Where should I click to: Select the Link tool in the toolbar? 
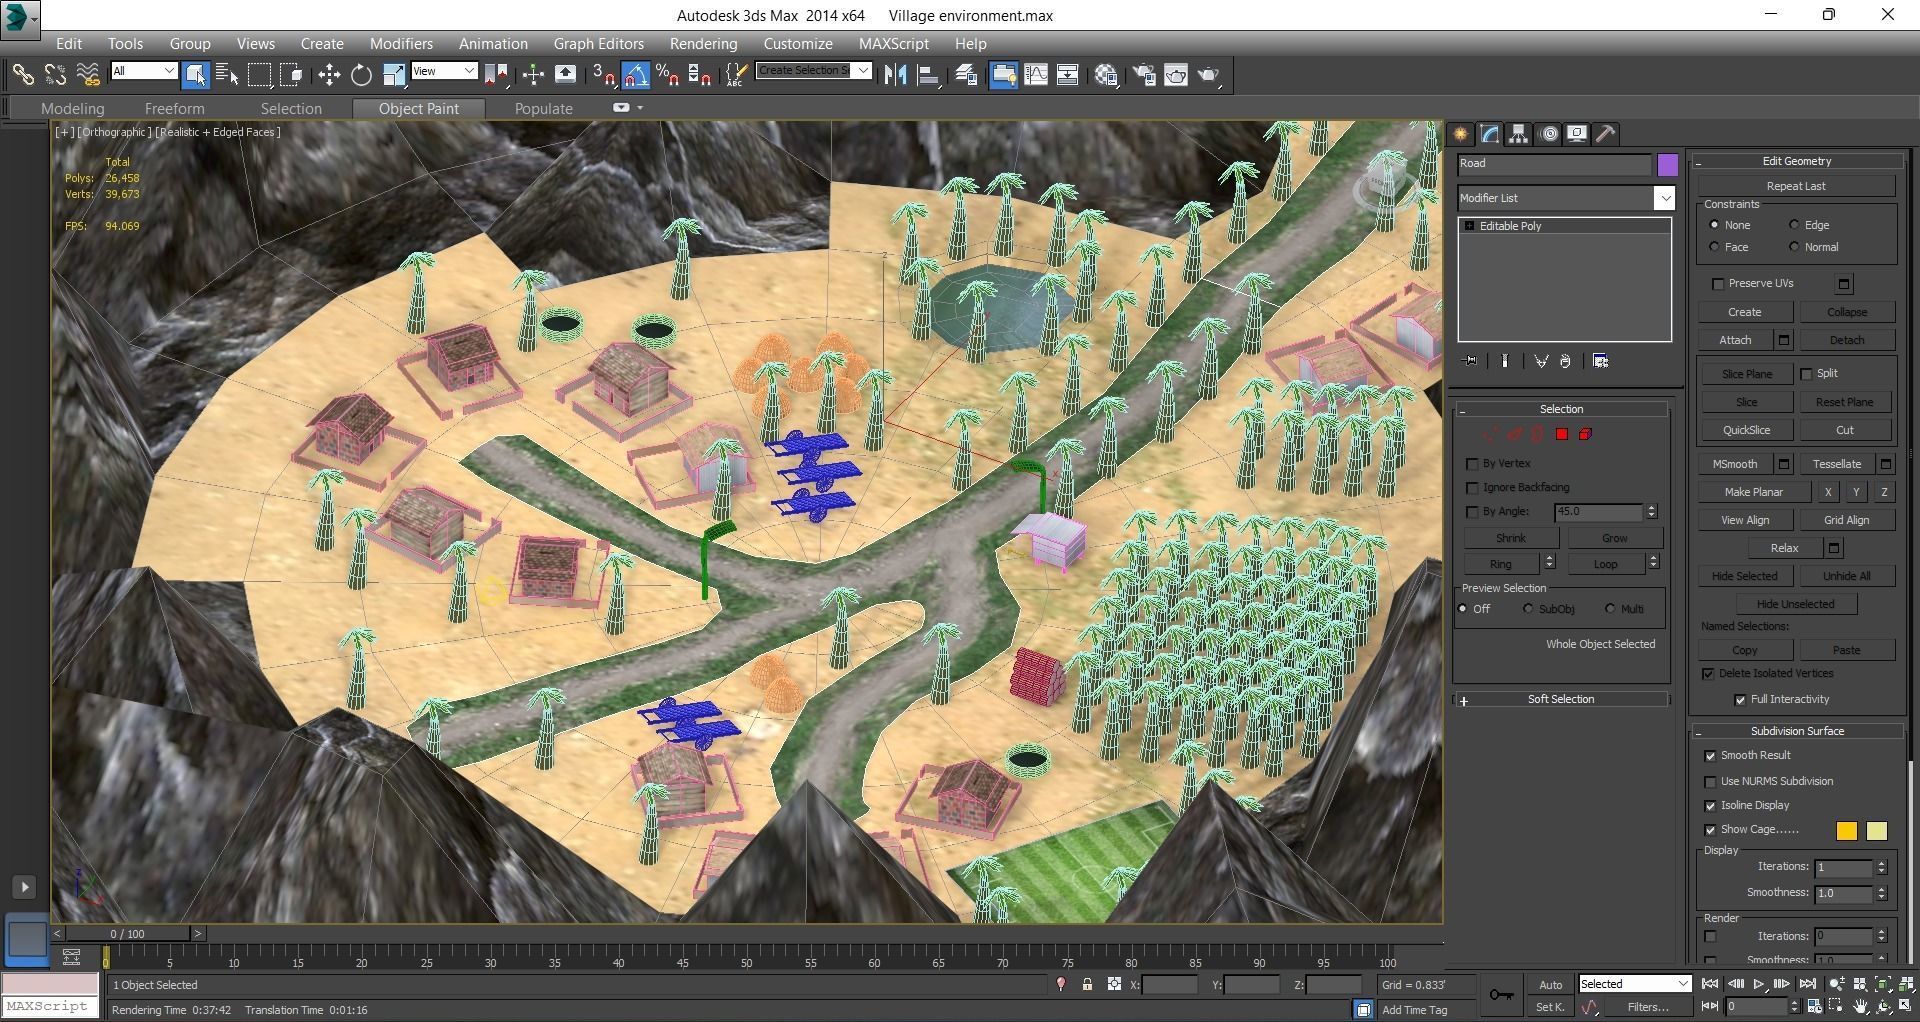[22, 75]
